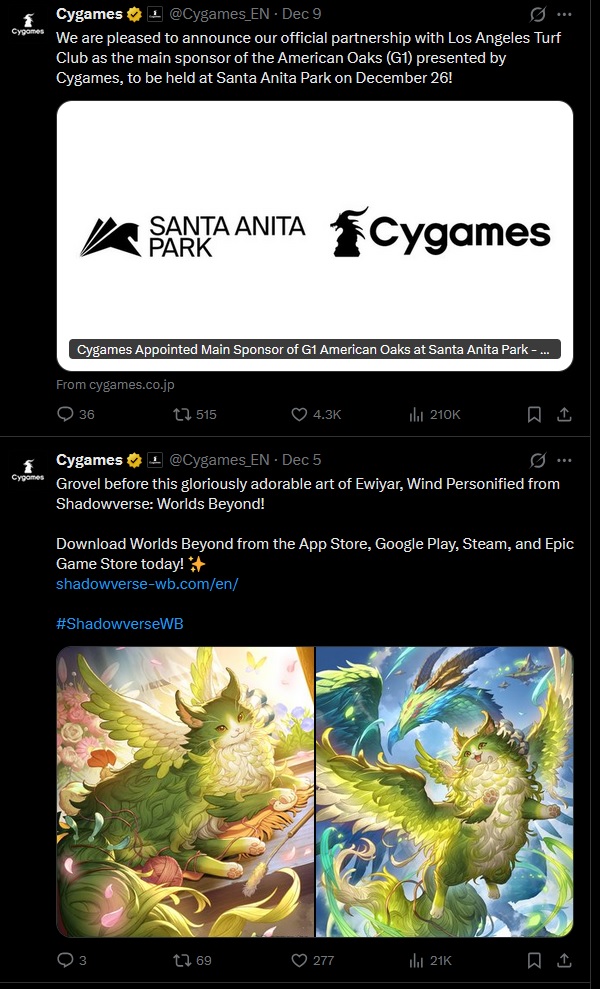Image resolution: width=600 pixels, height=989 pixels.
Task: Open @Cygames_EN handle on Dec 5 post
Action: pos(219,460)
